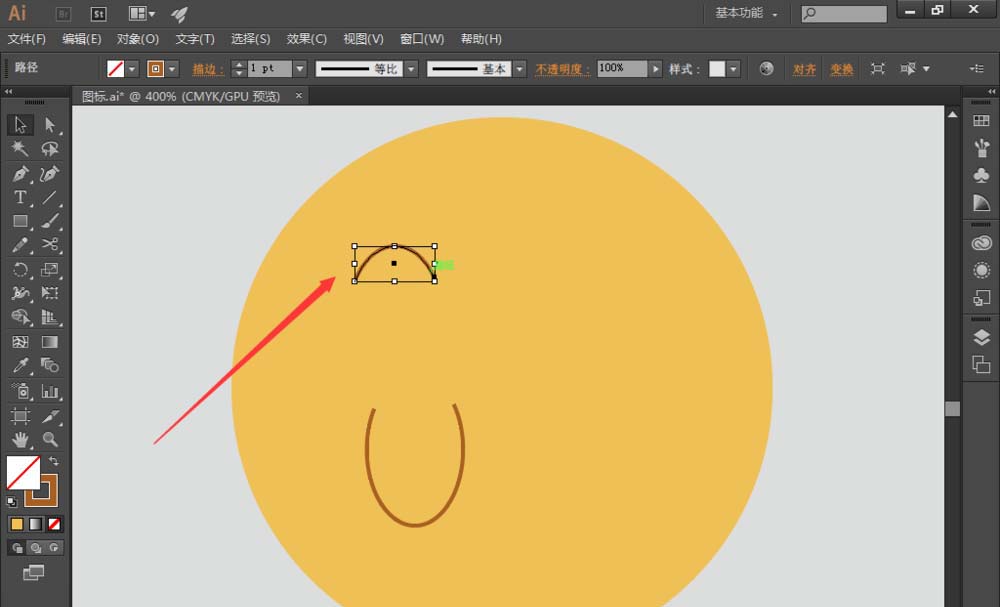The height and width of the screenshot is (607, 1000).
Task: Apply solid Color mode button
Action: click(x=17, y=524)
